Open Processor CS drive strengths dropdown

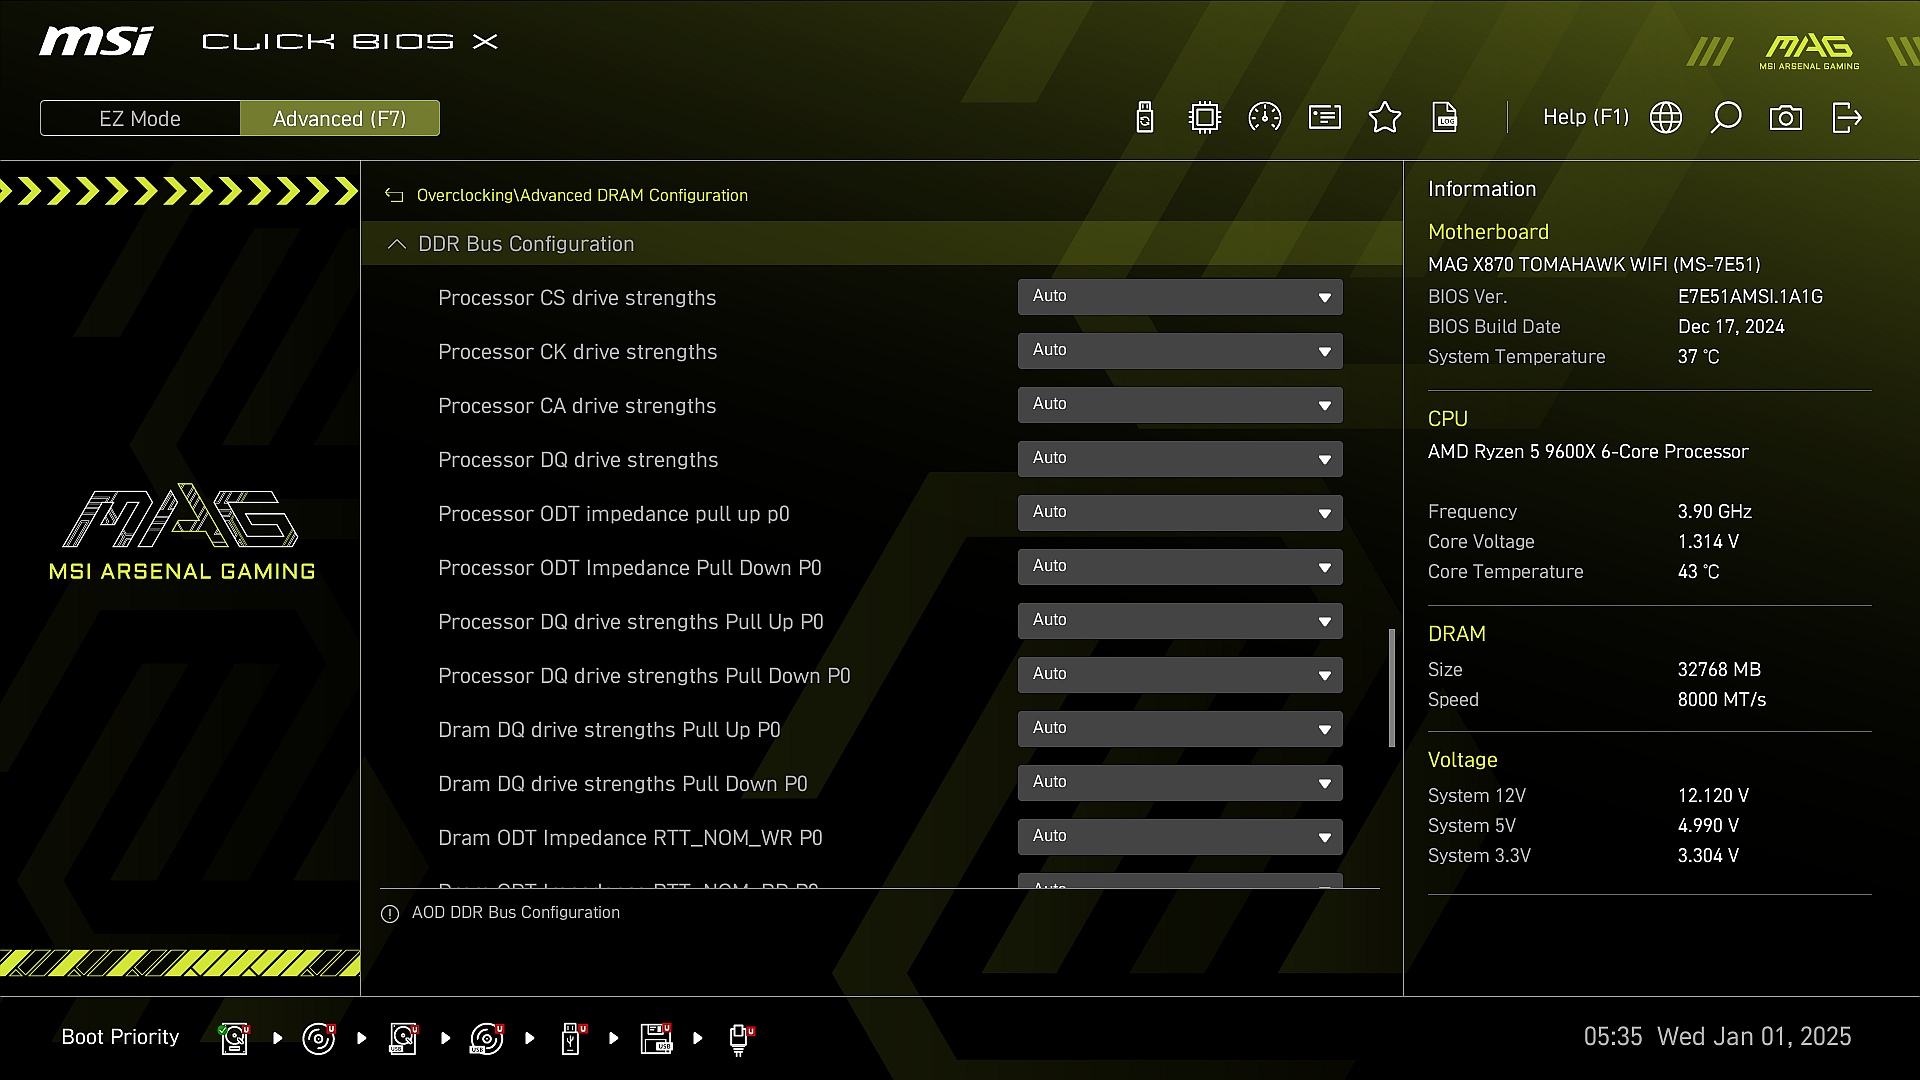pyautogui.click(x=1180, y=297)
